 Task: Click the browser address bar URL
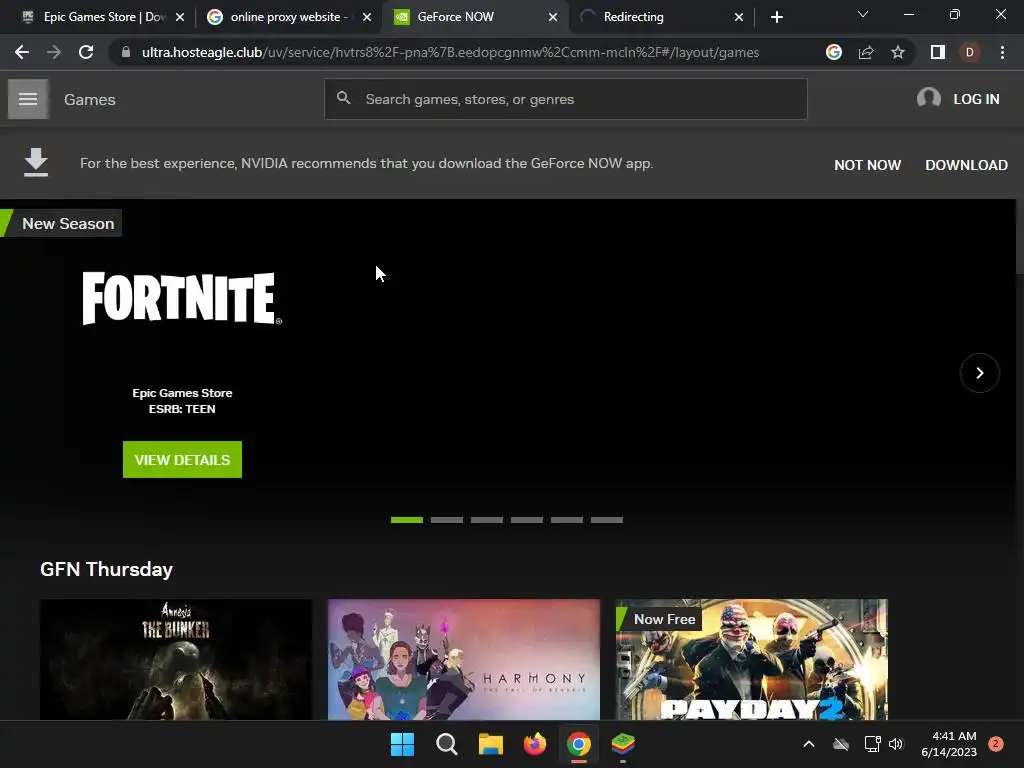[x=451, y=52]
